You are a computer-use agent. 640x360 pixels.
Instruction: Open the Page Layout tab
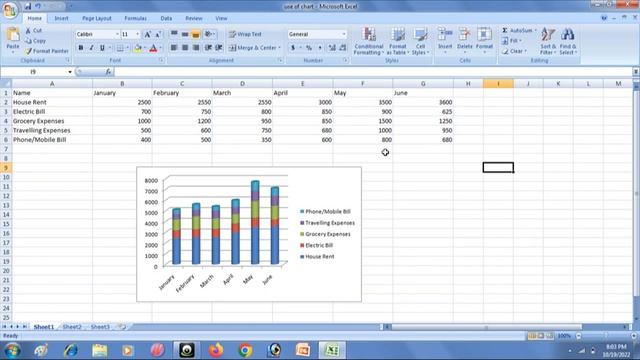click(x=97, y=18)
